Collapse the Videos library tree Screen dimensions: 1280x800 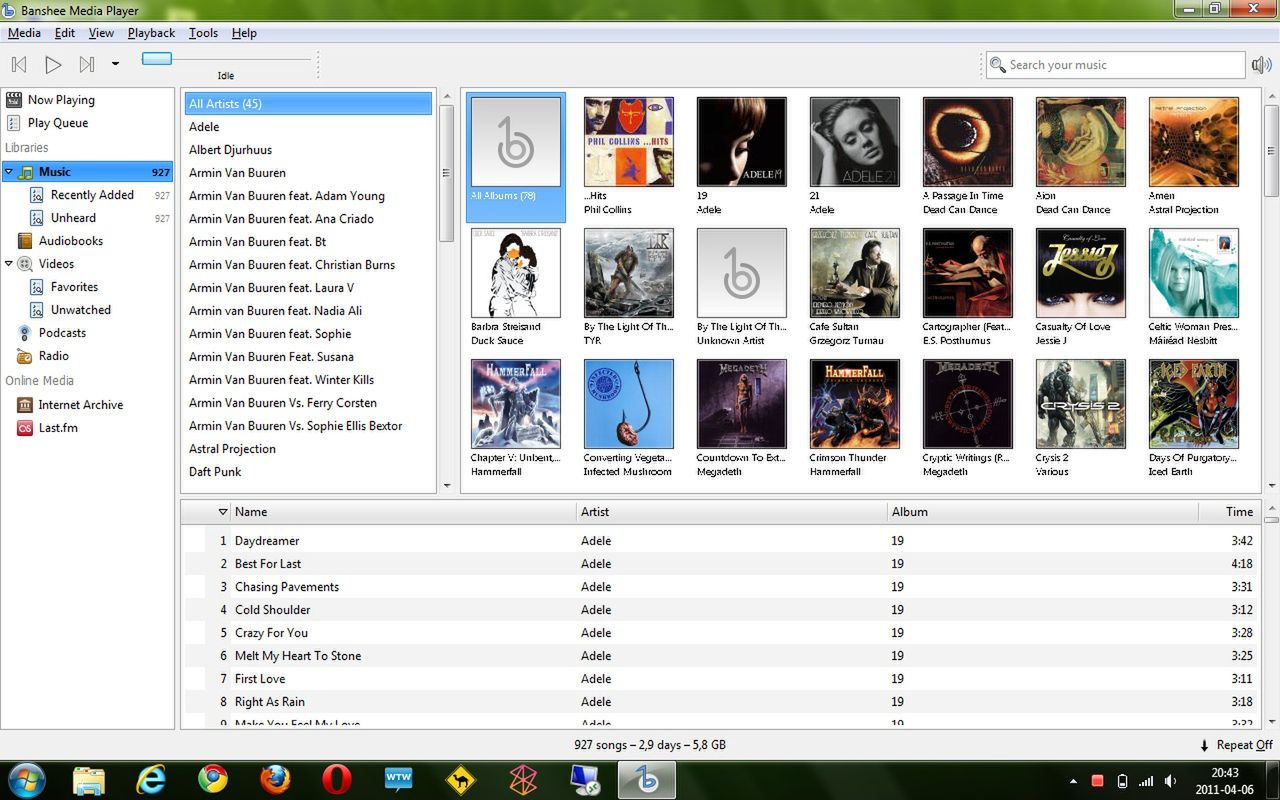click(9, 264)
